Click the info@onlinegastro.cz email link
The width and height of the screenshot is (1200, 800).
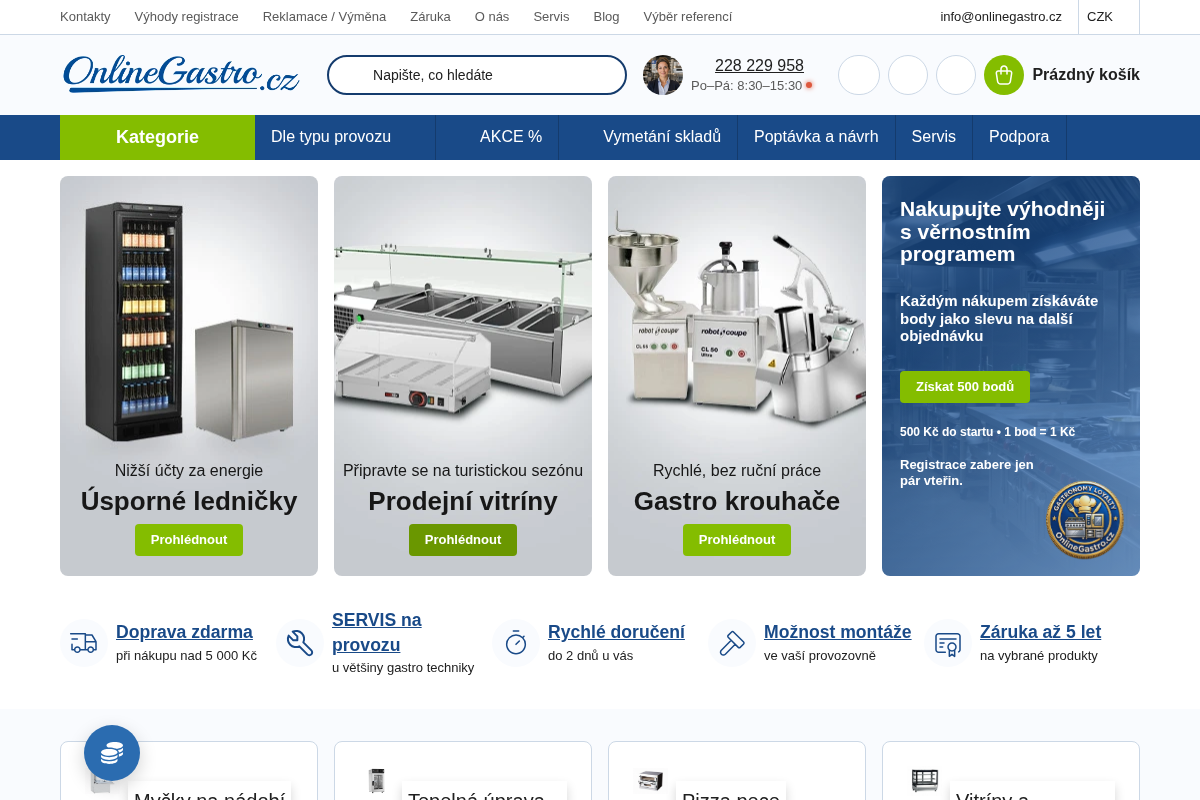click(1001, 17)
